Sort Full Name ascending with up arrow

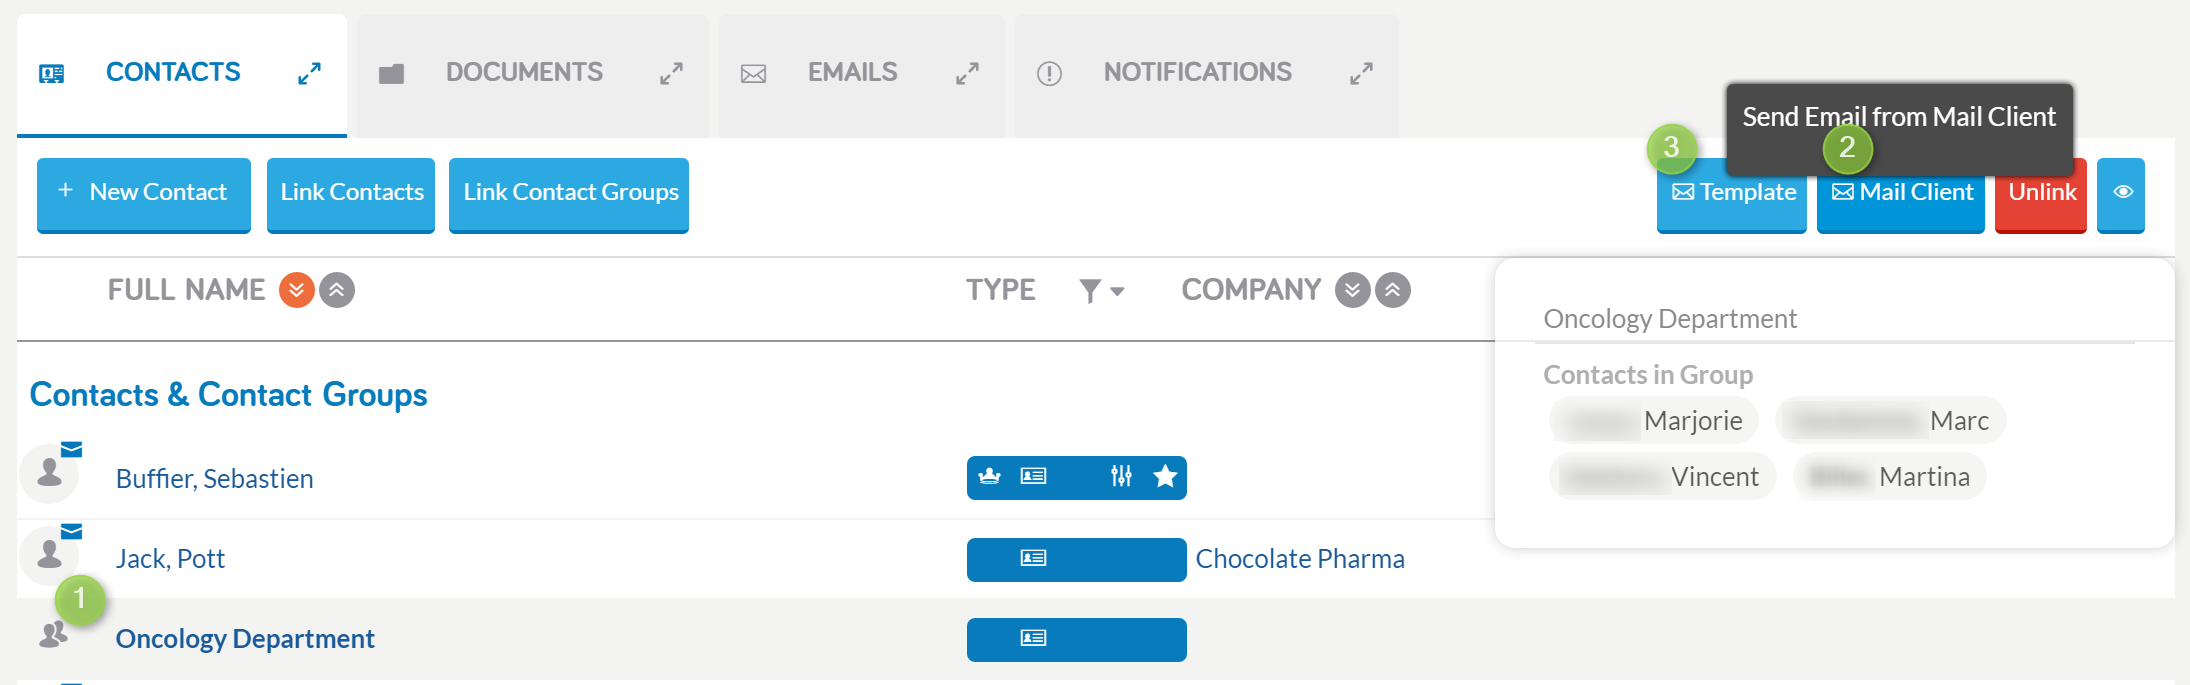[x=337, y=290]
